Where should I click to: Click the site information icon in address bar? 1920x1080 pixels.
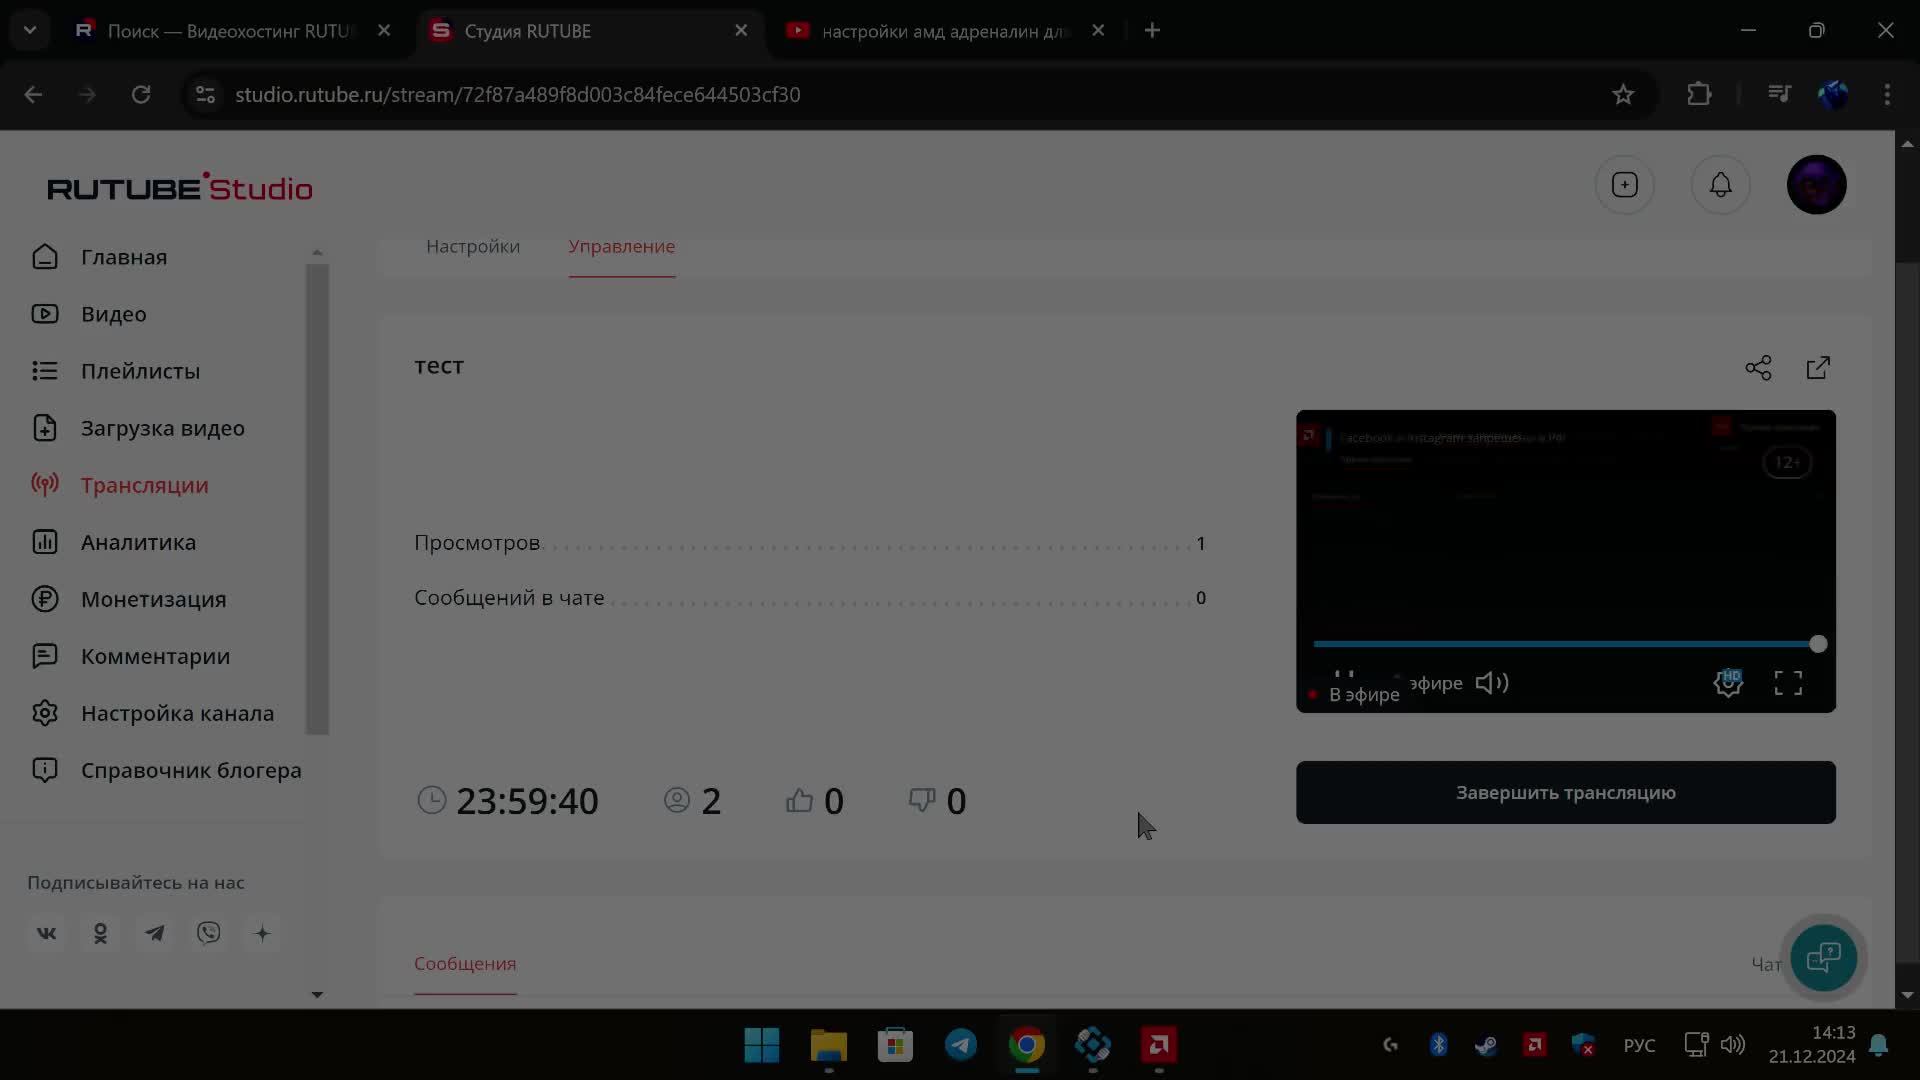pos(205,94)
